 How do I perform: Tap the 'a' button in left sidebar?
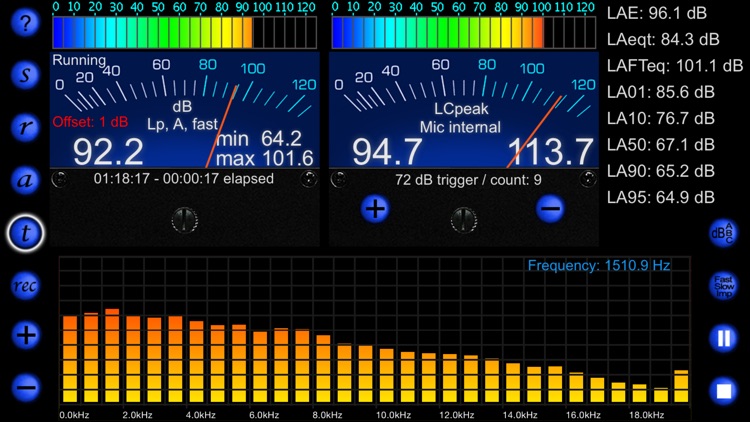(x=26, y=180)
